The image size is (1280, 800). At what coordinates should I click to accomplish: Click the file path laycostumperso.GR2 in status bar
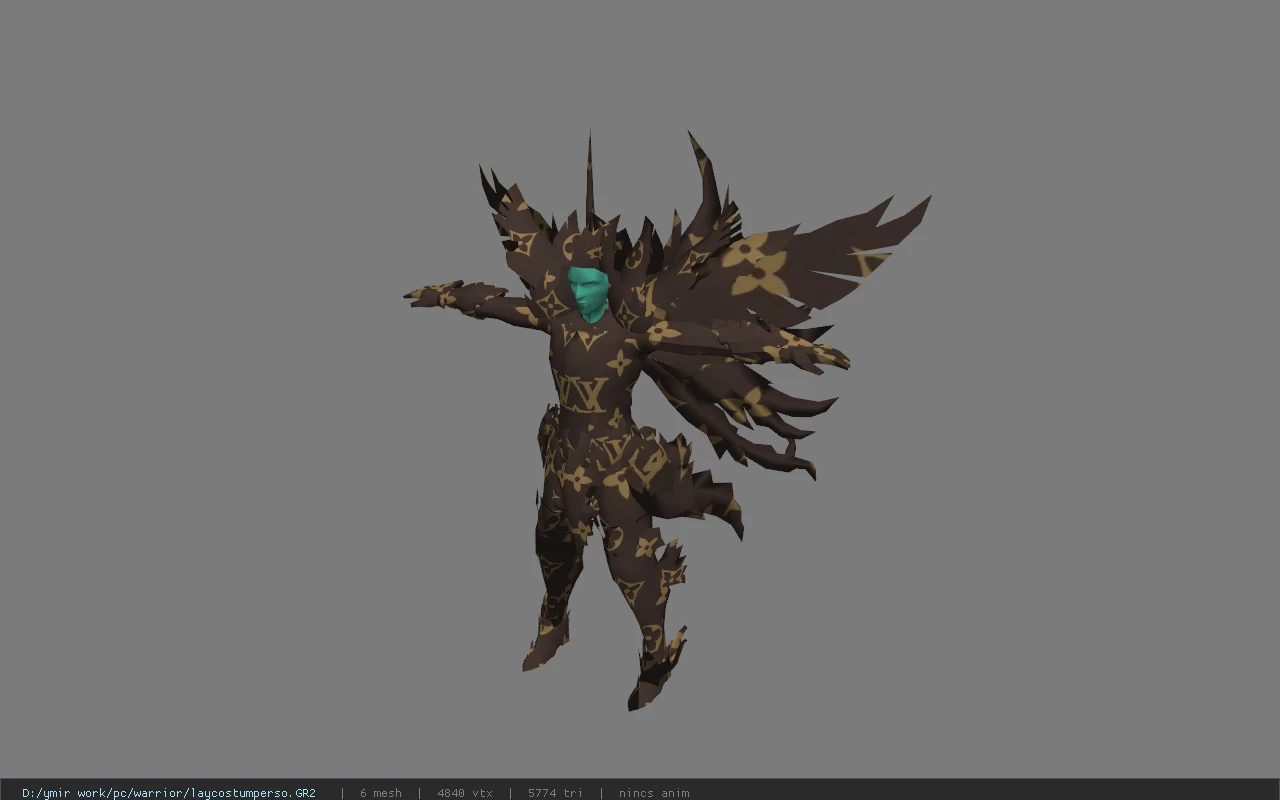tap(169, 793)
